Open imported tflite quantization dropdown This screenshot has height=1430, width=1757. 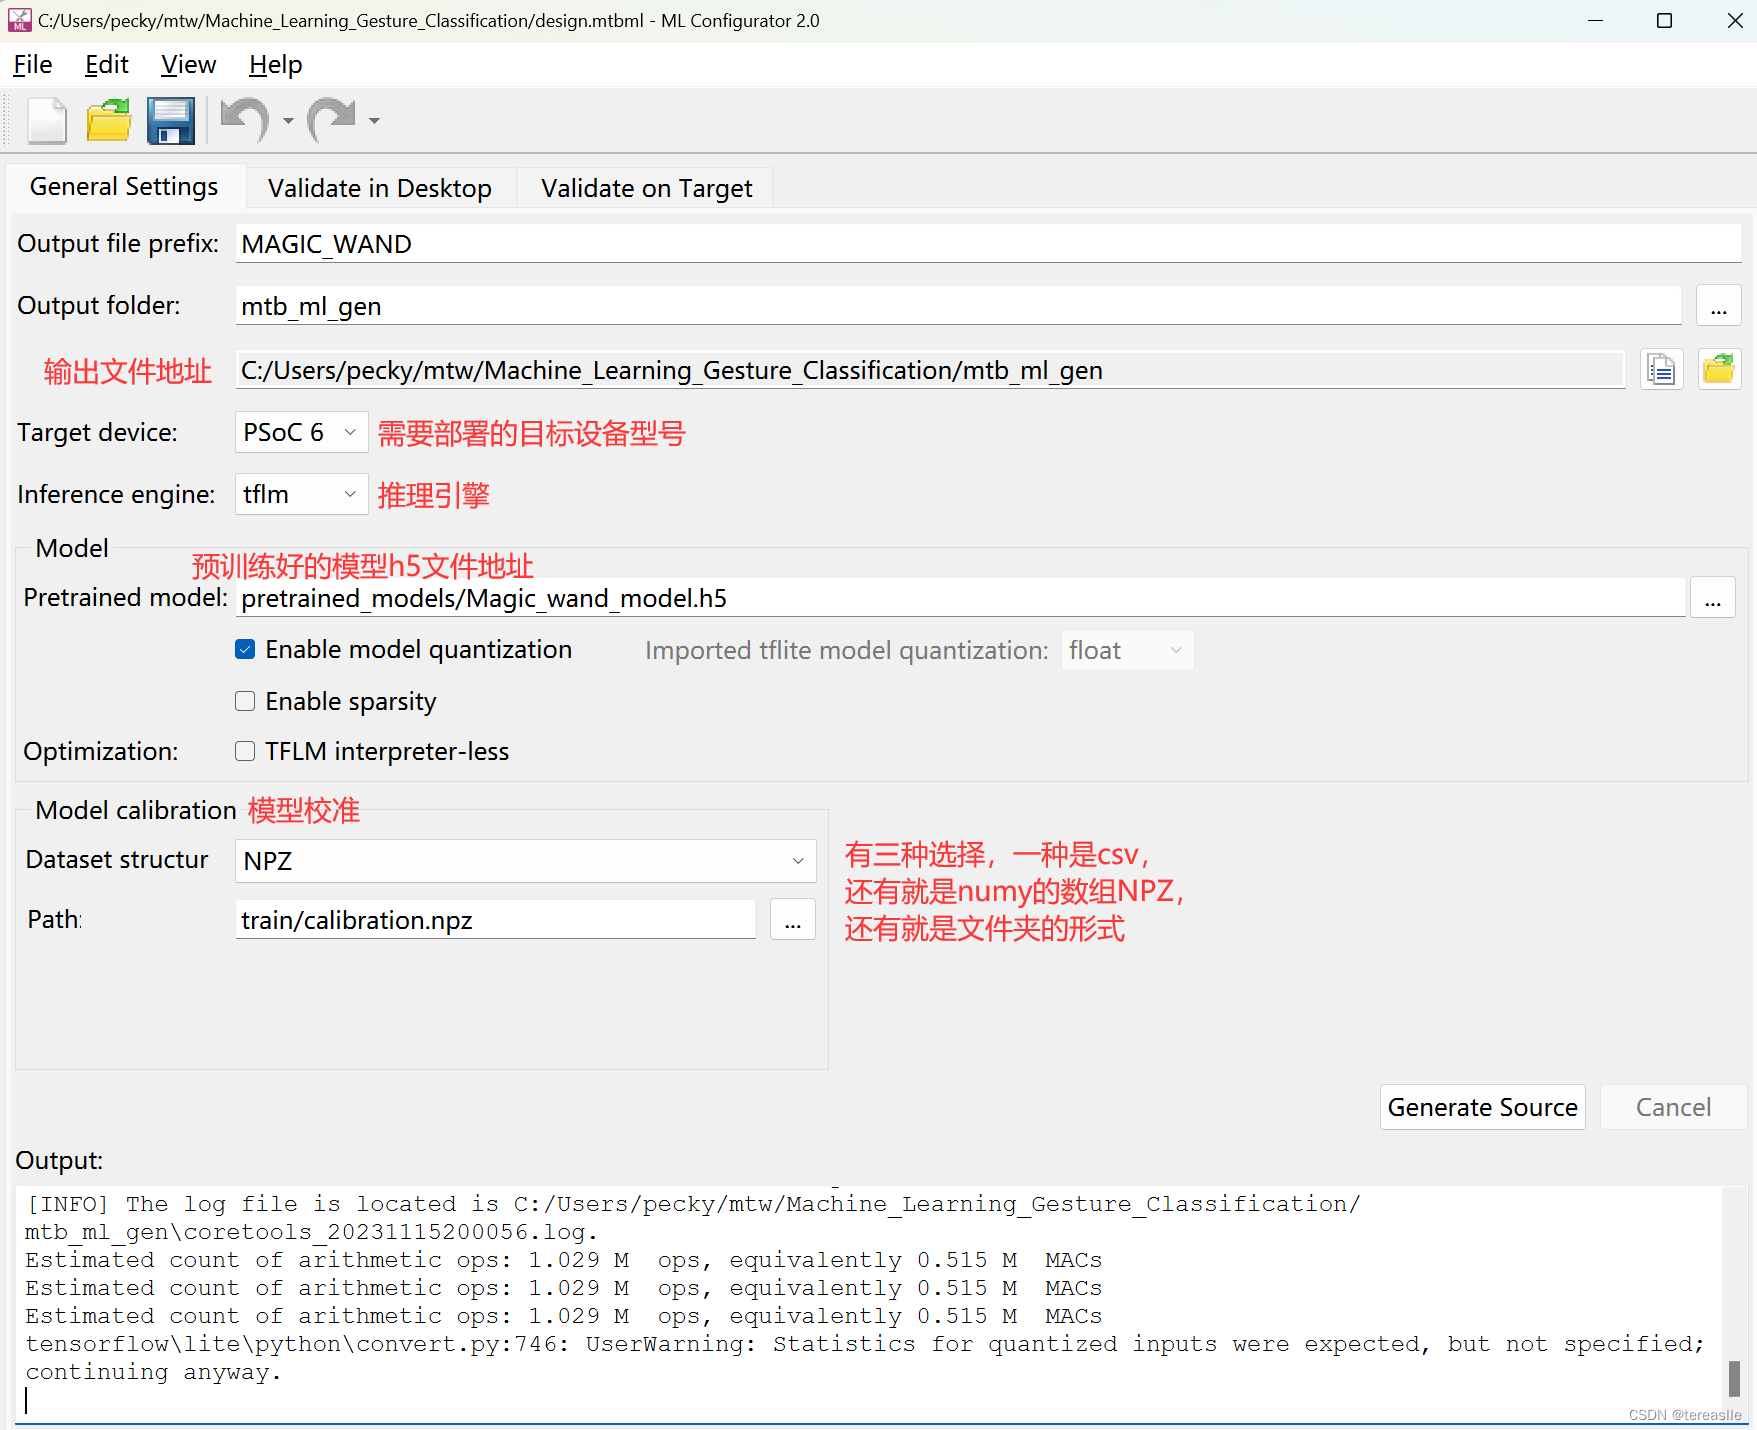pyautogui.click(x=1125, y=649)
